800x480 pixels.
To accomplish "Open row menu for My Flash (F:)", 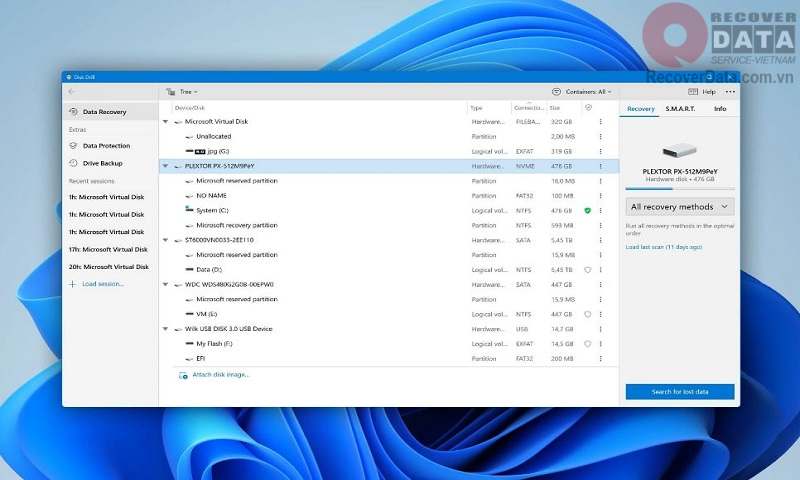I will (x=601, y=344).
